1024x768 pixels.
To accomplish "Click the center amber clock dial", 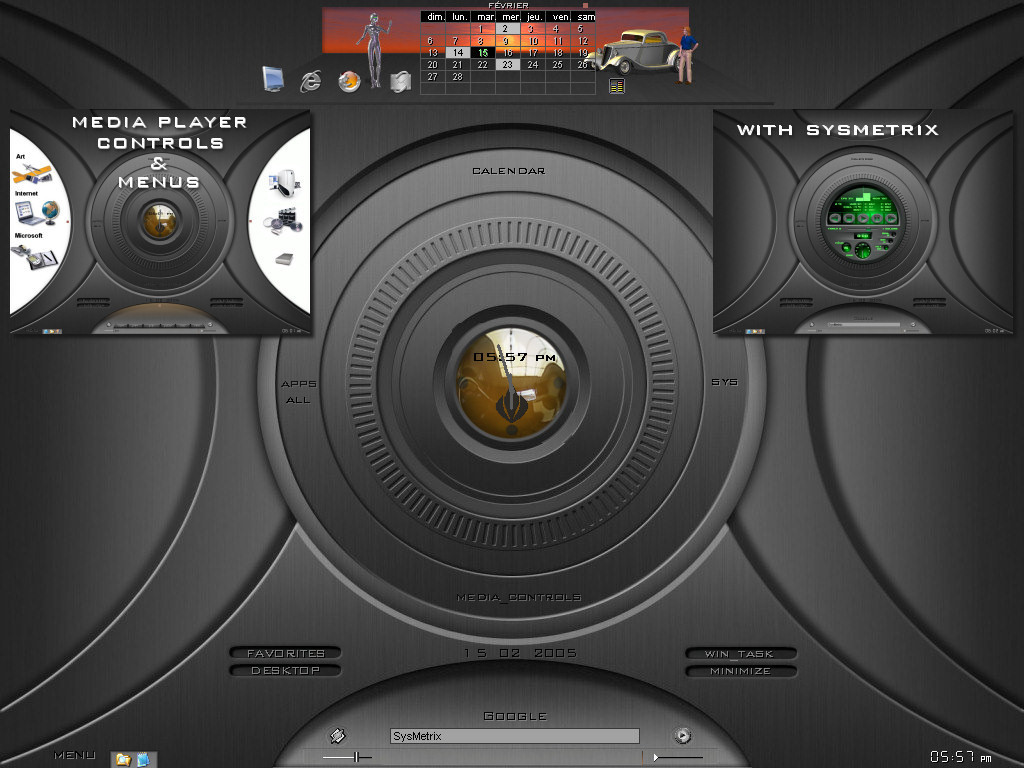I will tap(511, 383).
